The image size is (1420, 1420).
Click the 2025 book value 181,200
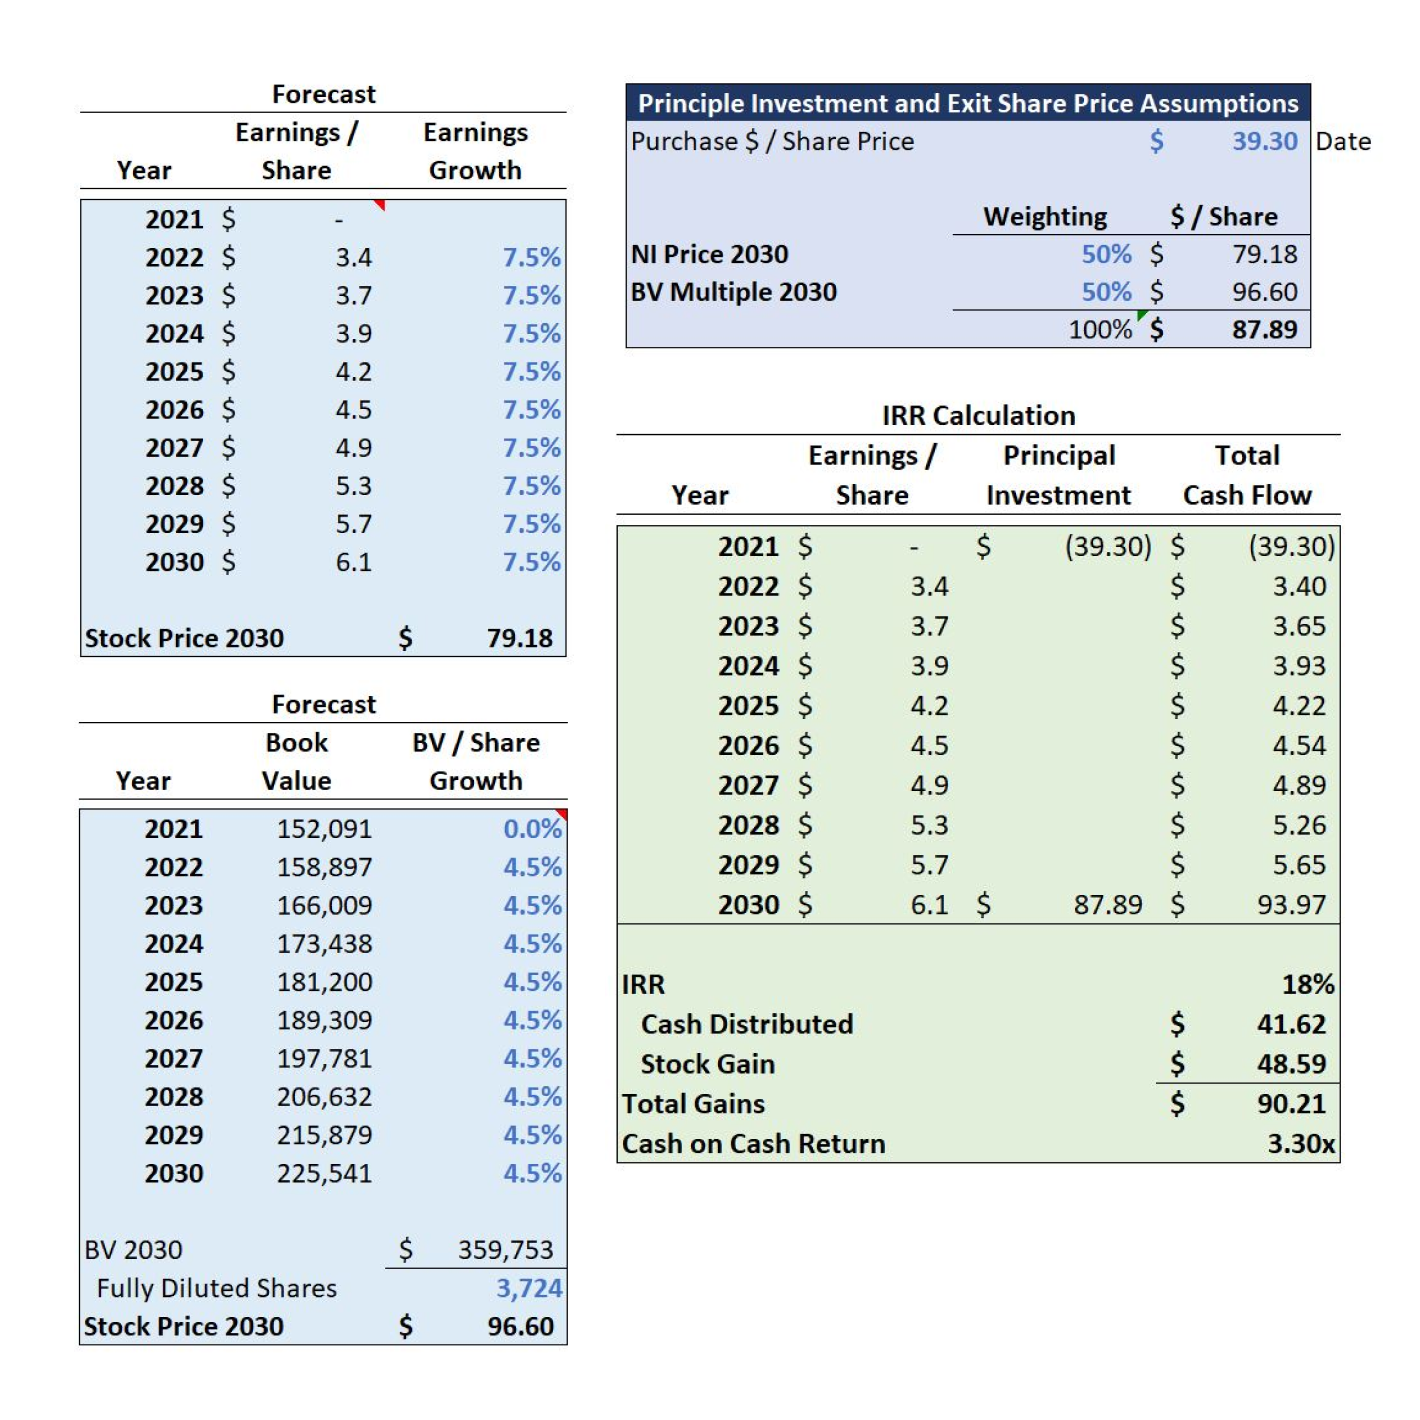(x=324, y=982)
